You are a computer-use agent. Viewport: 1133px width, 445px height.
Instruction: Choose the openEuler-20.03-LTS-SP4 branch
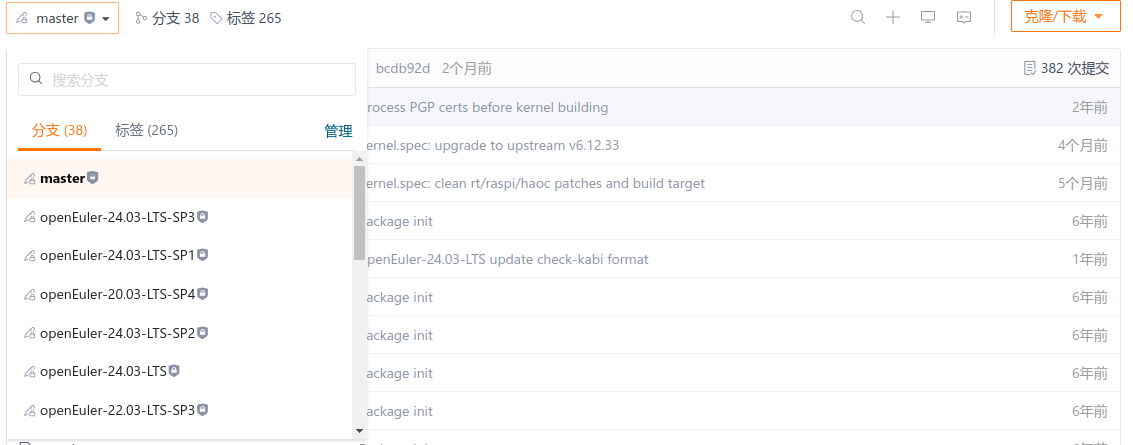coord(117,294)
